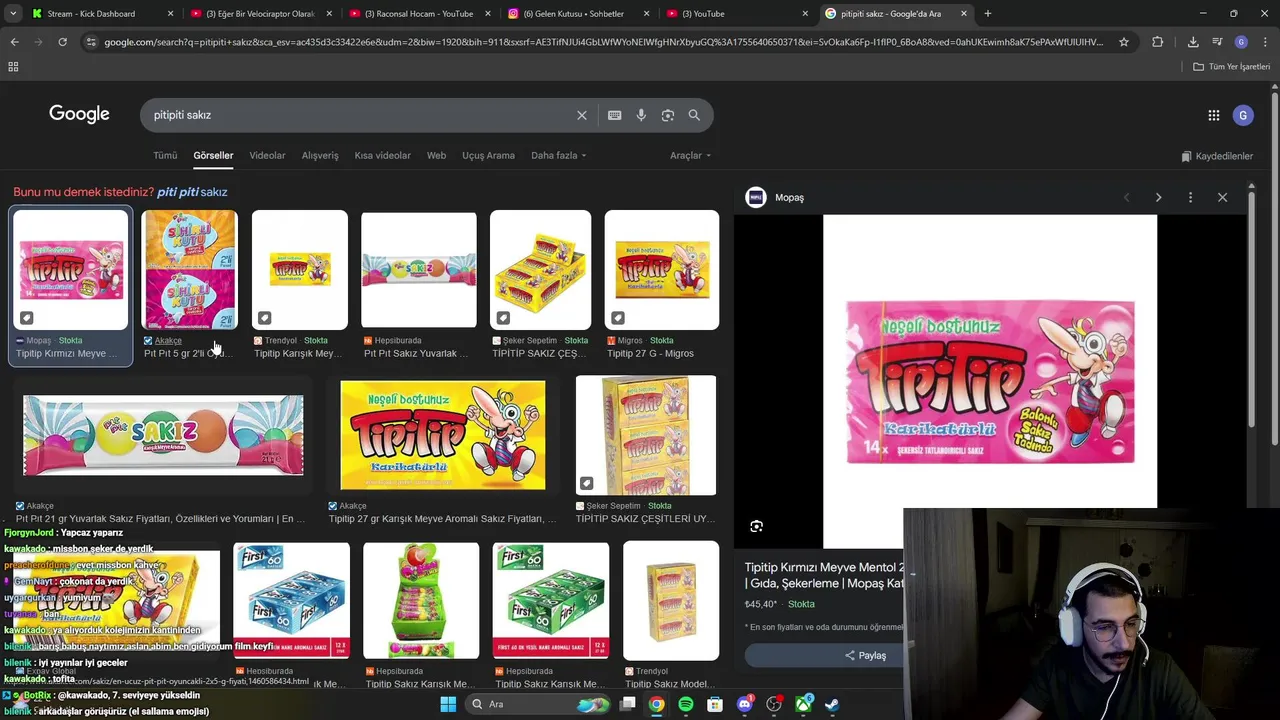Open Chrome tab search dropdown

pos(13,14)
